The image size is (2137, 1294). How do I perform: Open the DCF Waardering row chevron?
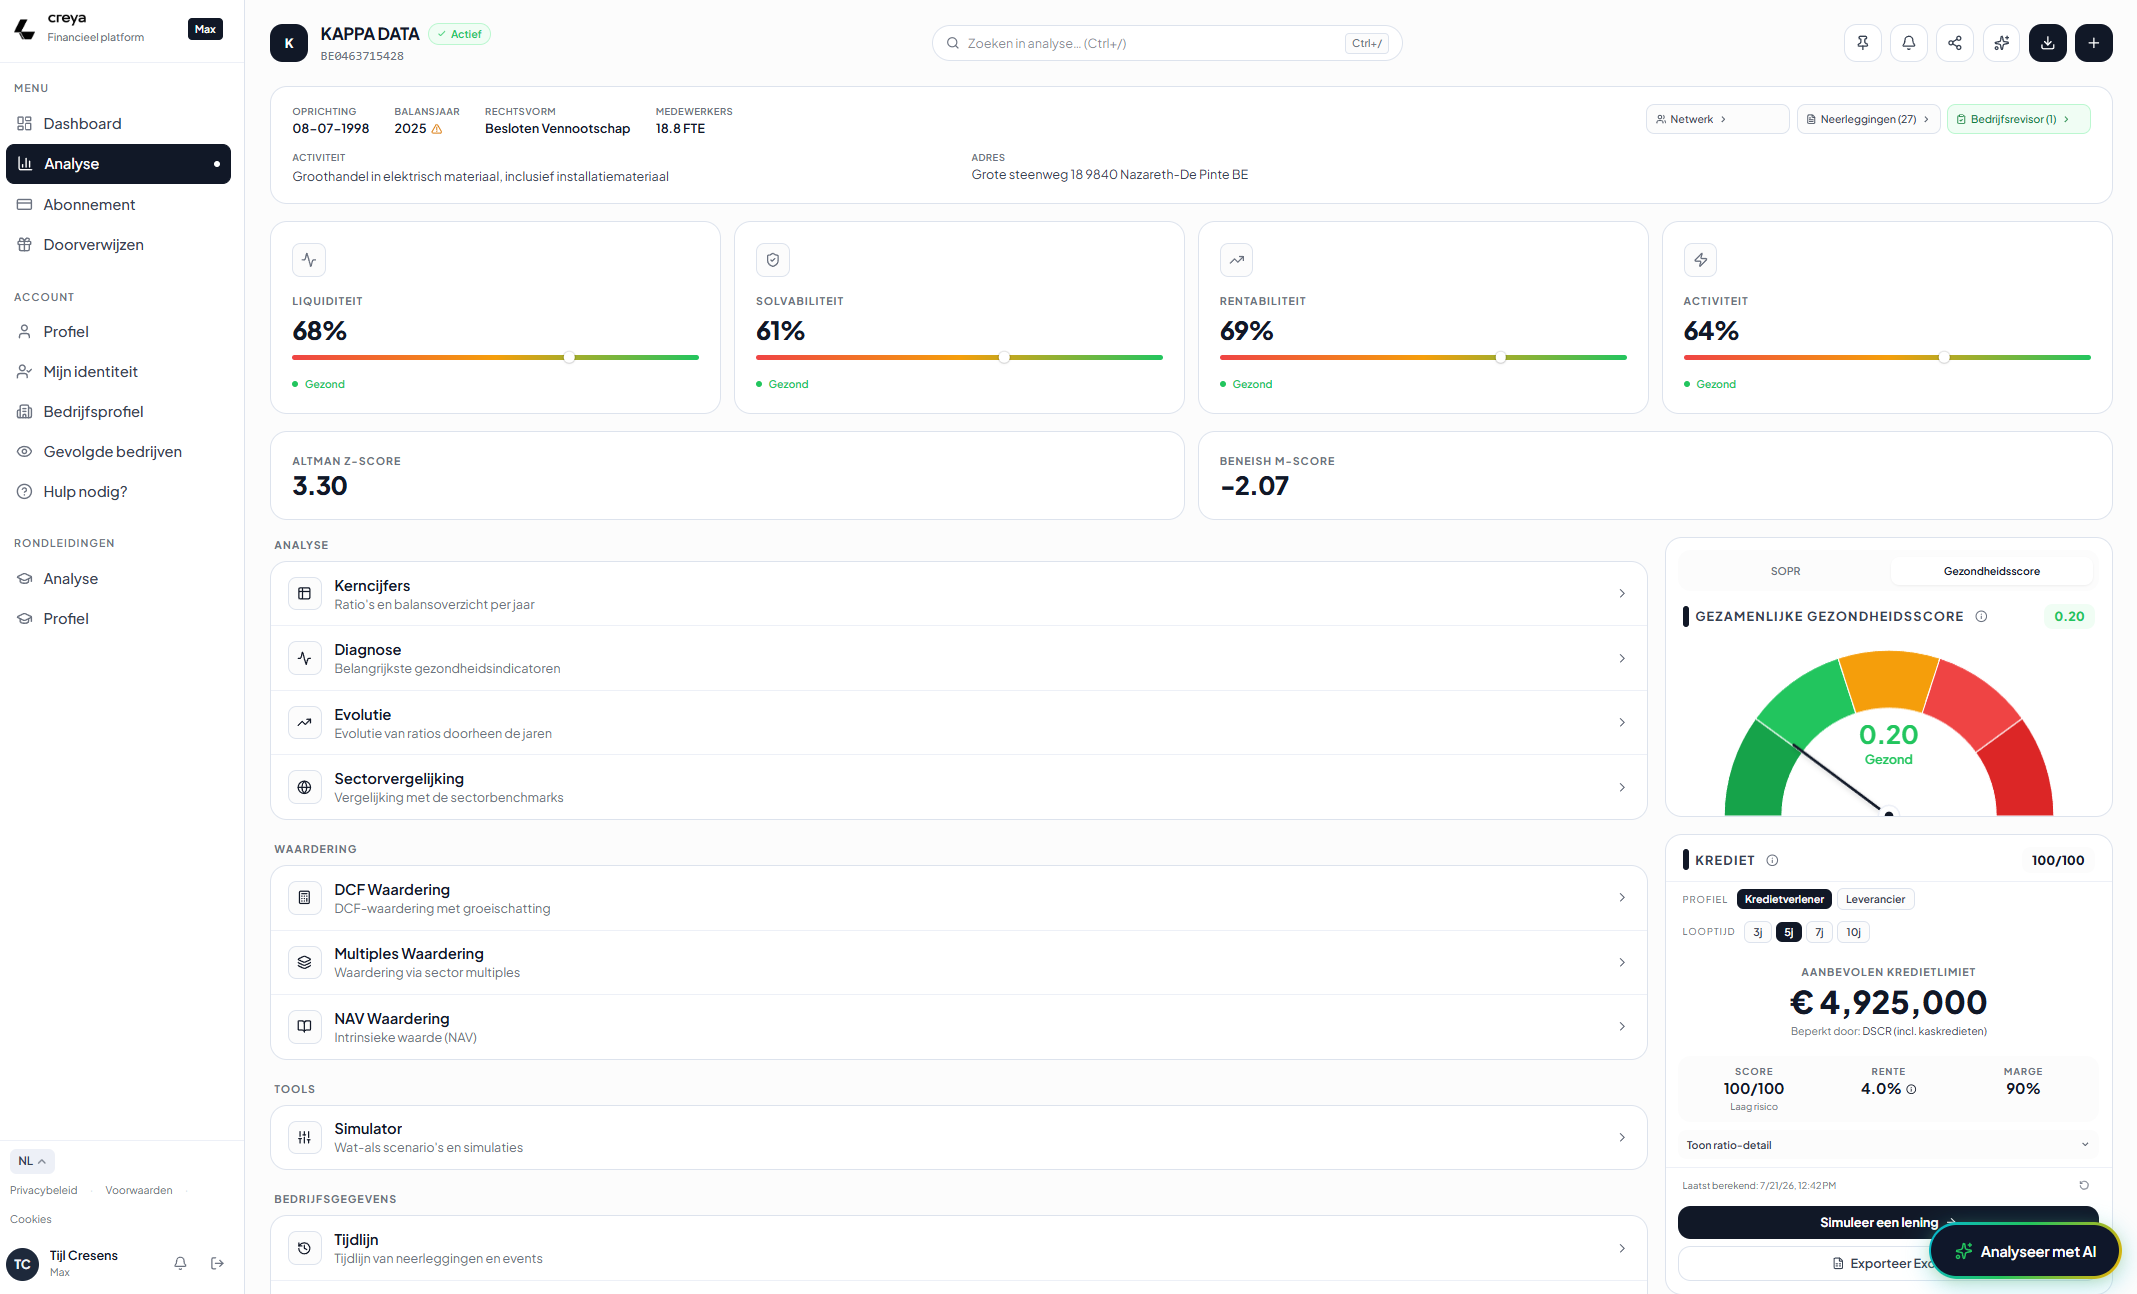point(1622,898)
